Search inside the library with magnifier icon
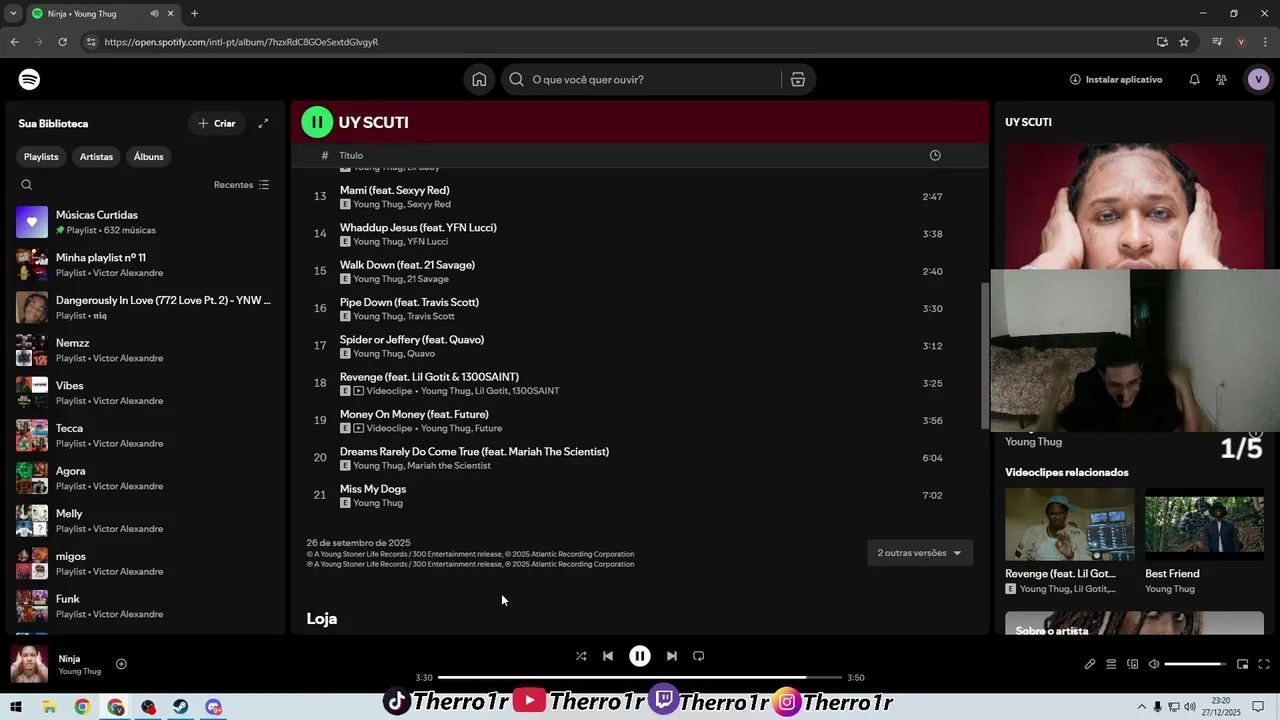Image resolution: width=1280 pixels, height=720 pixels. [x=27, y=185]
